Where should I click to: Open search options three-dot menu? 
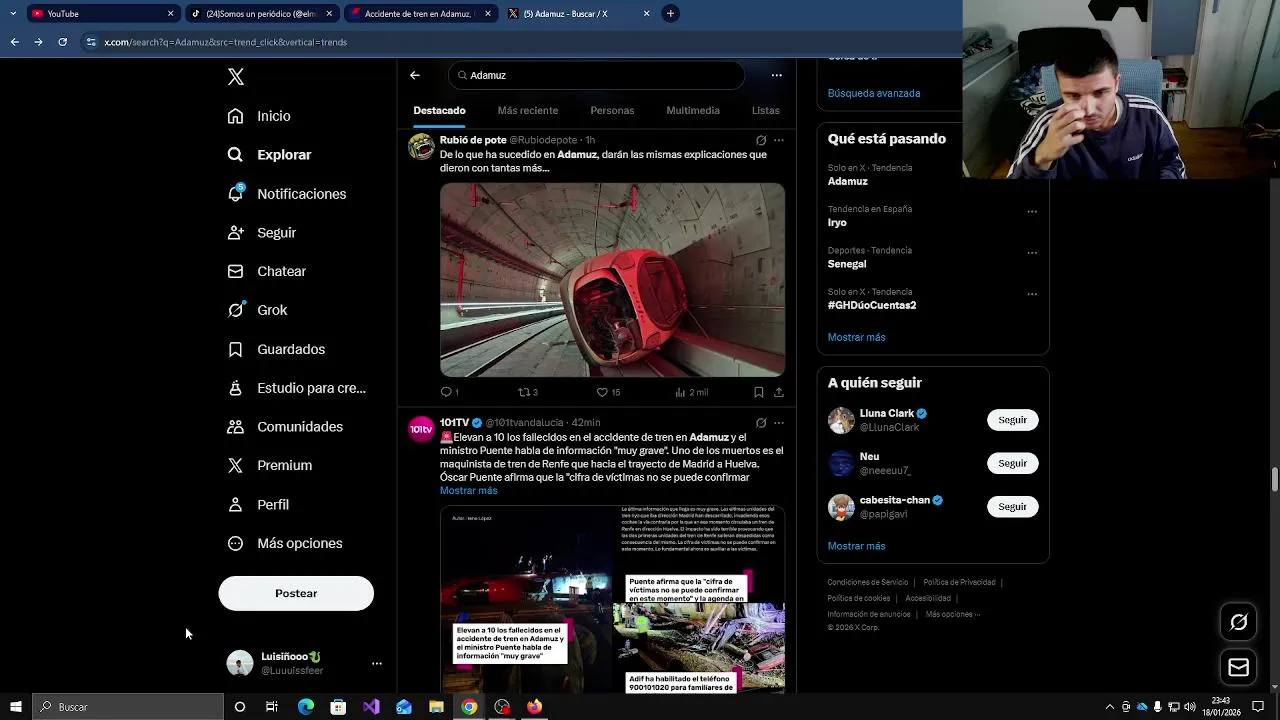point(776,75)
